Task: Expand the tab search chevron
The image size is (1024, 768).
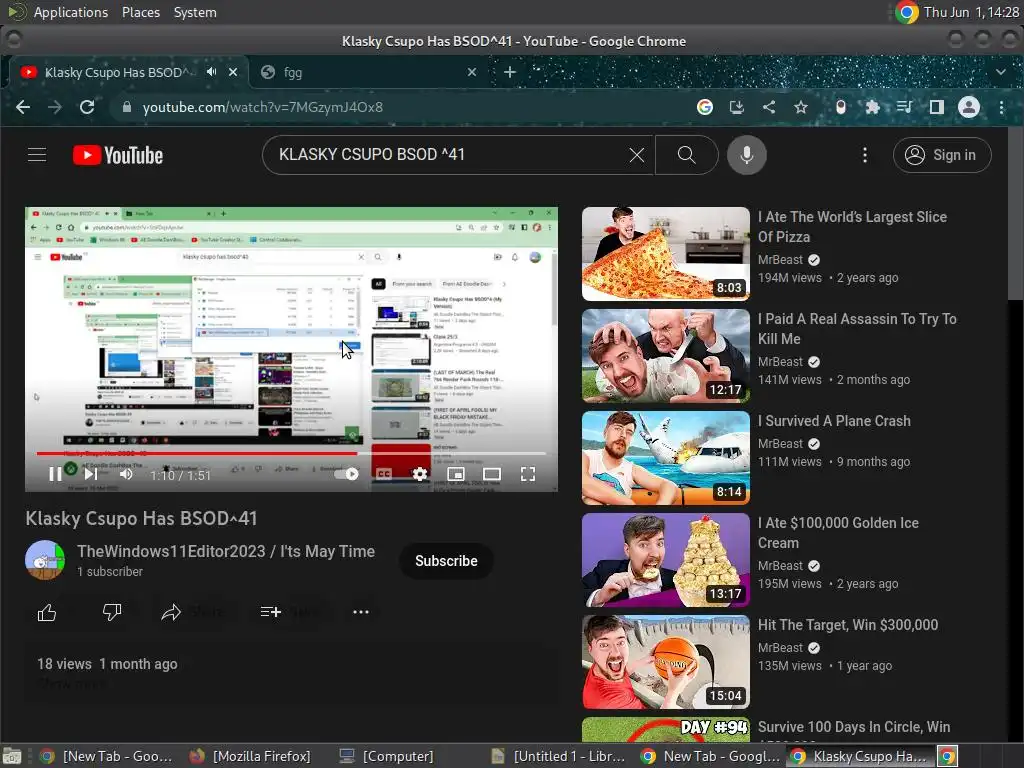Action: tap(1001, 72)
